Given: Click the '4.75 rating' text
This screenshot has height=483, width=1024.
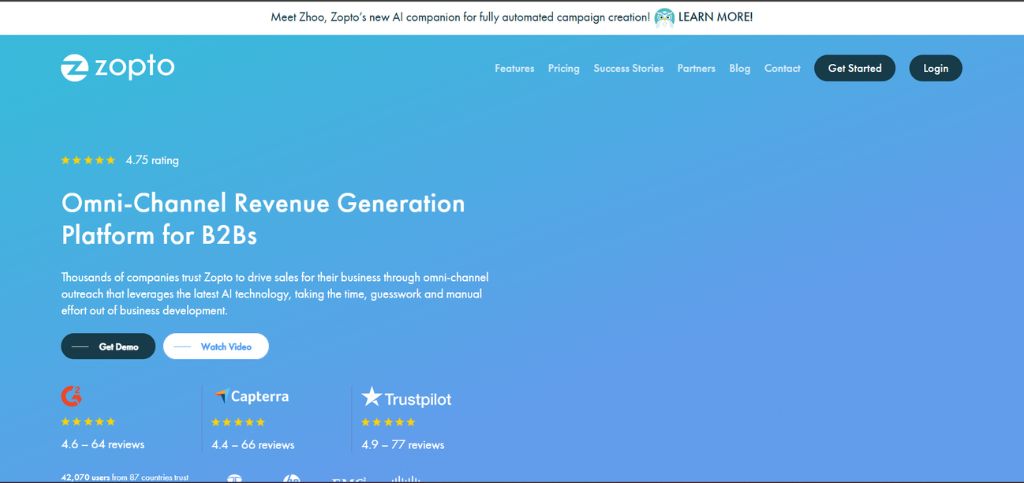Looking at the screenshot, I should point(152,160).
